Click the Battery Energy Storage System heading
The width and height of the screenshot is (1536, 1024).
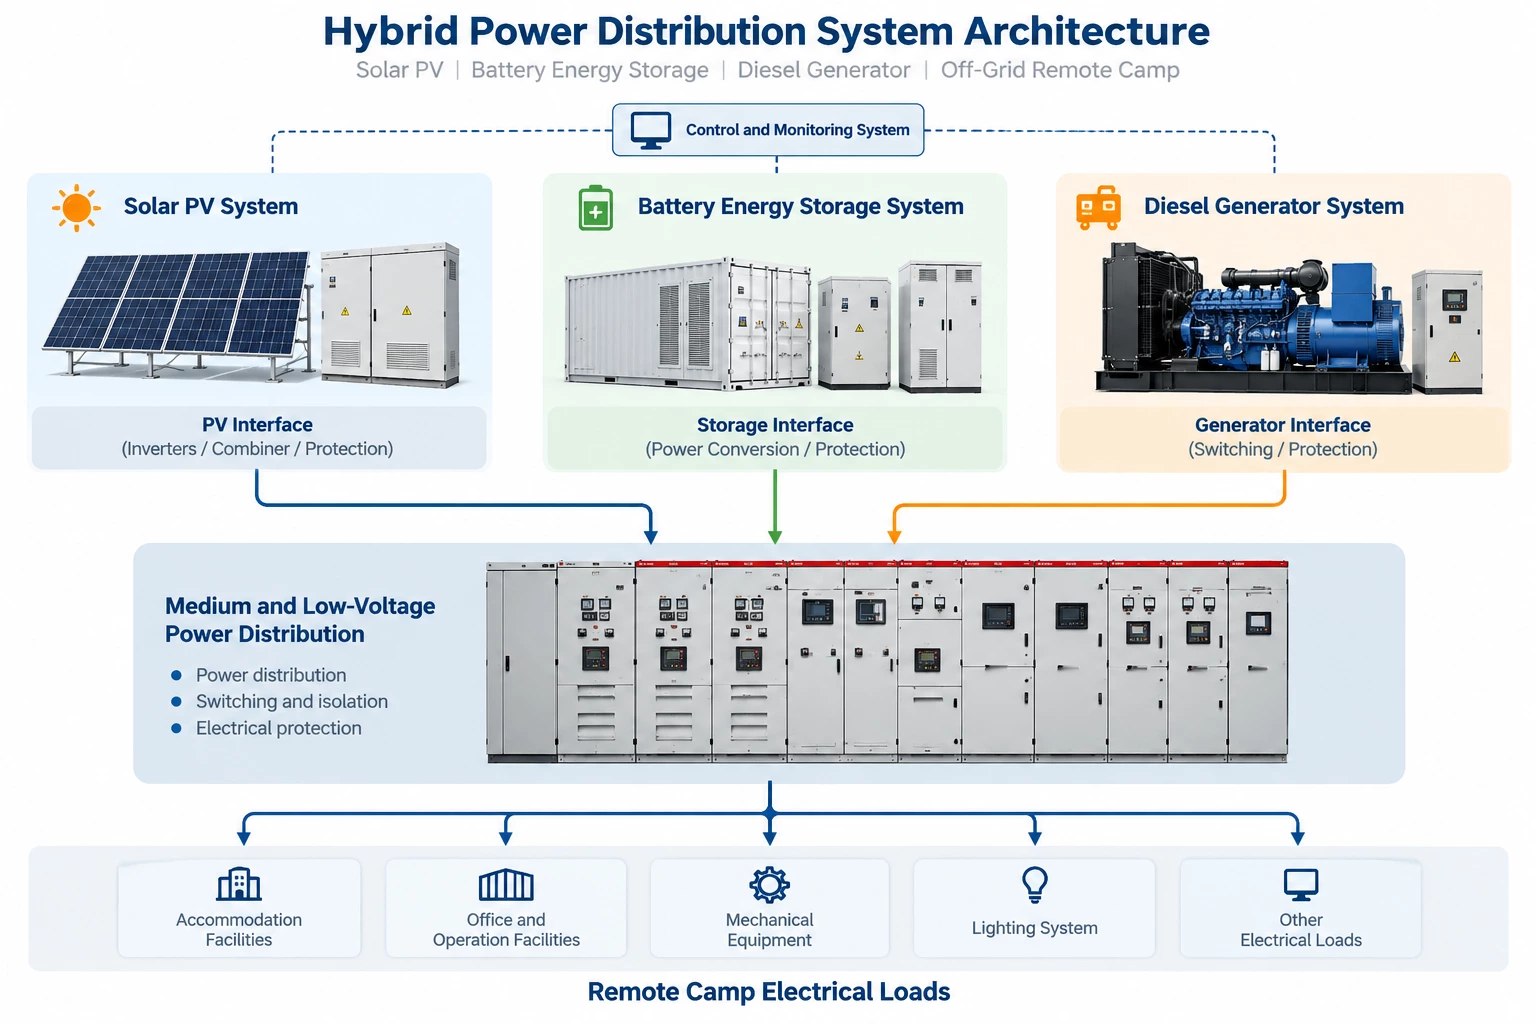pyautogui.click(x=801, y=207)
